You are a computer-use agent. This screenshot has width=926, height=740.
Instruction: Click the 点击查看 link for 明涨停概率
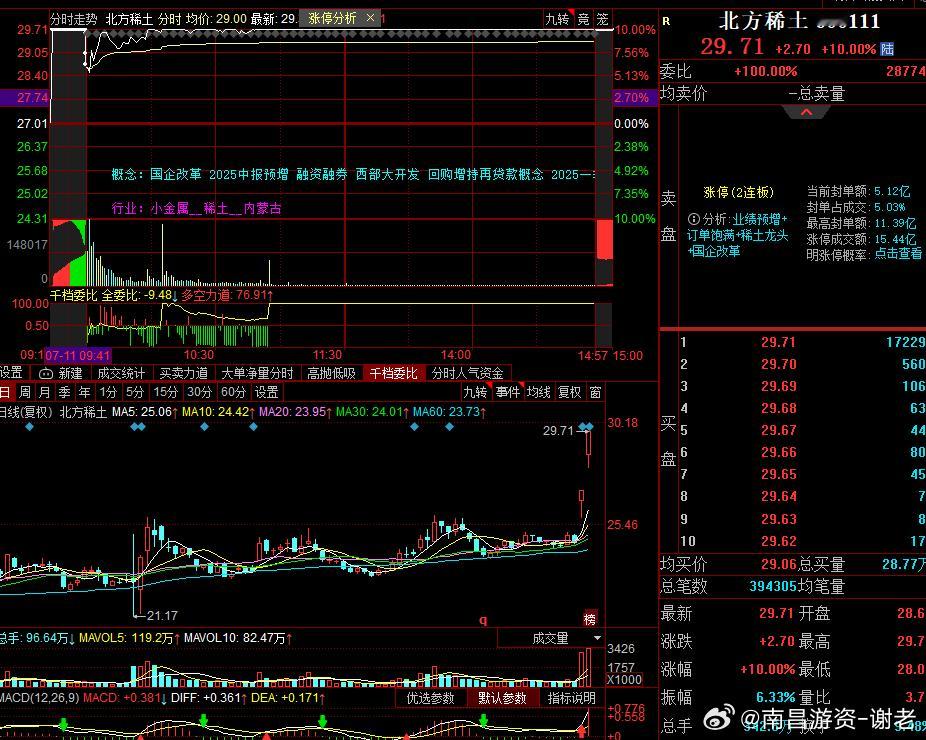pos(898,254)
